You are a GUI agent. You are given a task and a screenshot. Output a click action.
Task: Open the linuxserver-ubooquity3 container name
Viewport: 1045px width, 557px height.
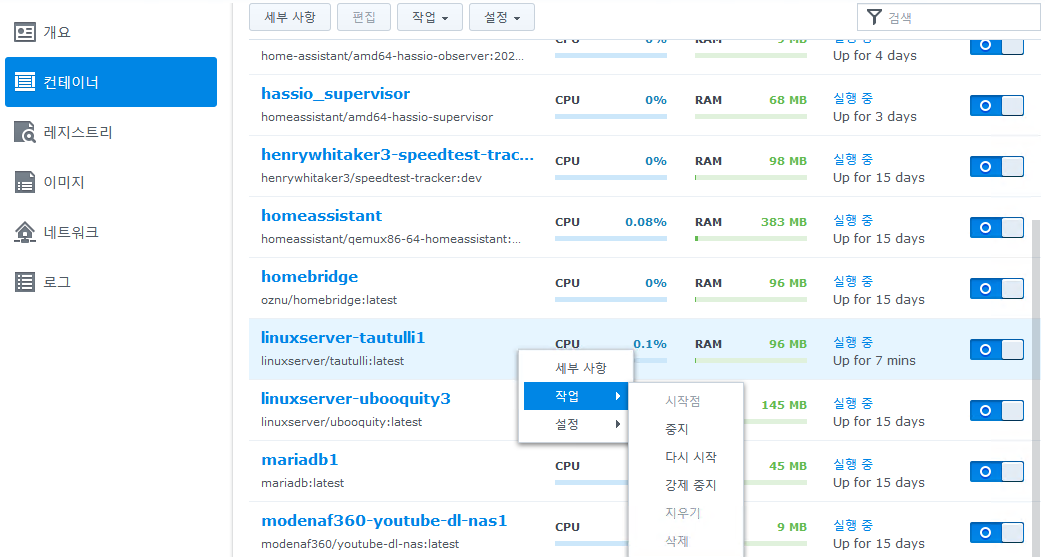pyautogui.click(x=356, y=398)
